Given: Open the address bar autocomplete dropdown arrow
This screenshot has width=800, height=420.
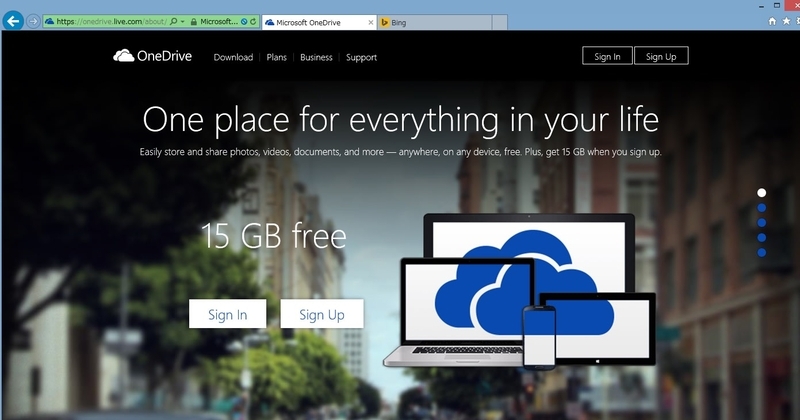Looking at the screenshot, I should tap(182, 21).
